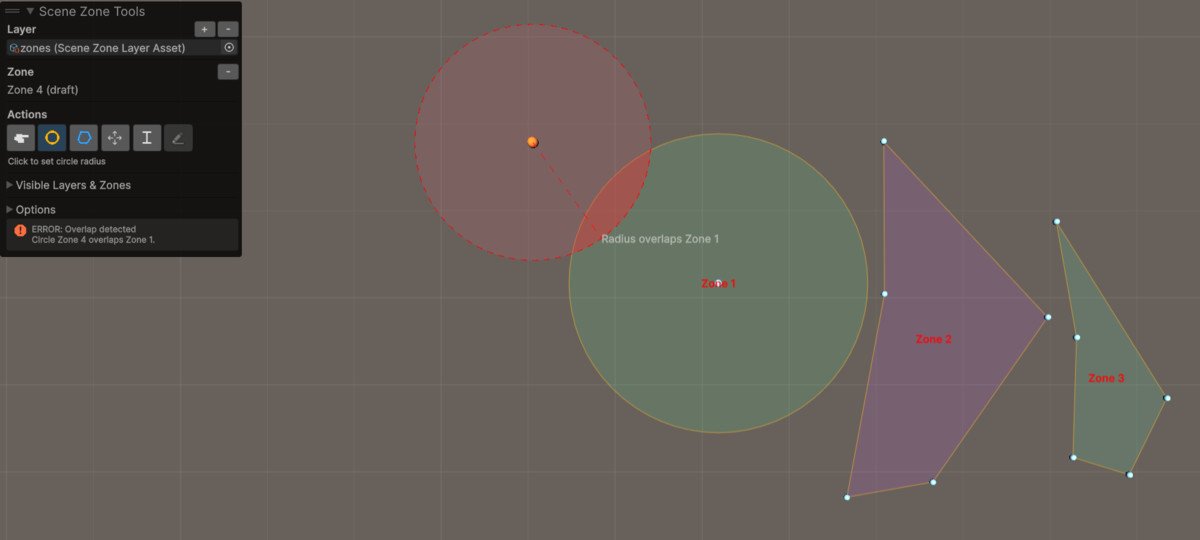The height and width of the screenshot is (540, 1200).
Task: Select the polygon zone tool
Action: coord(84,138)
